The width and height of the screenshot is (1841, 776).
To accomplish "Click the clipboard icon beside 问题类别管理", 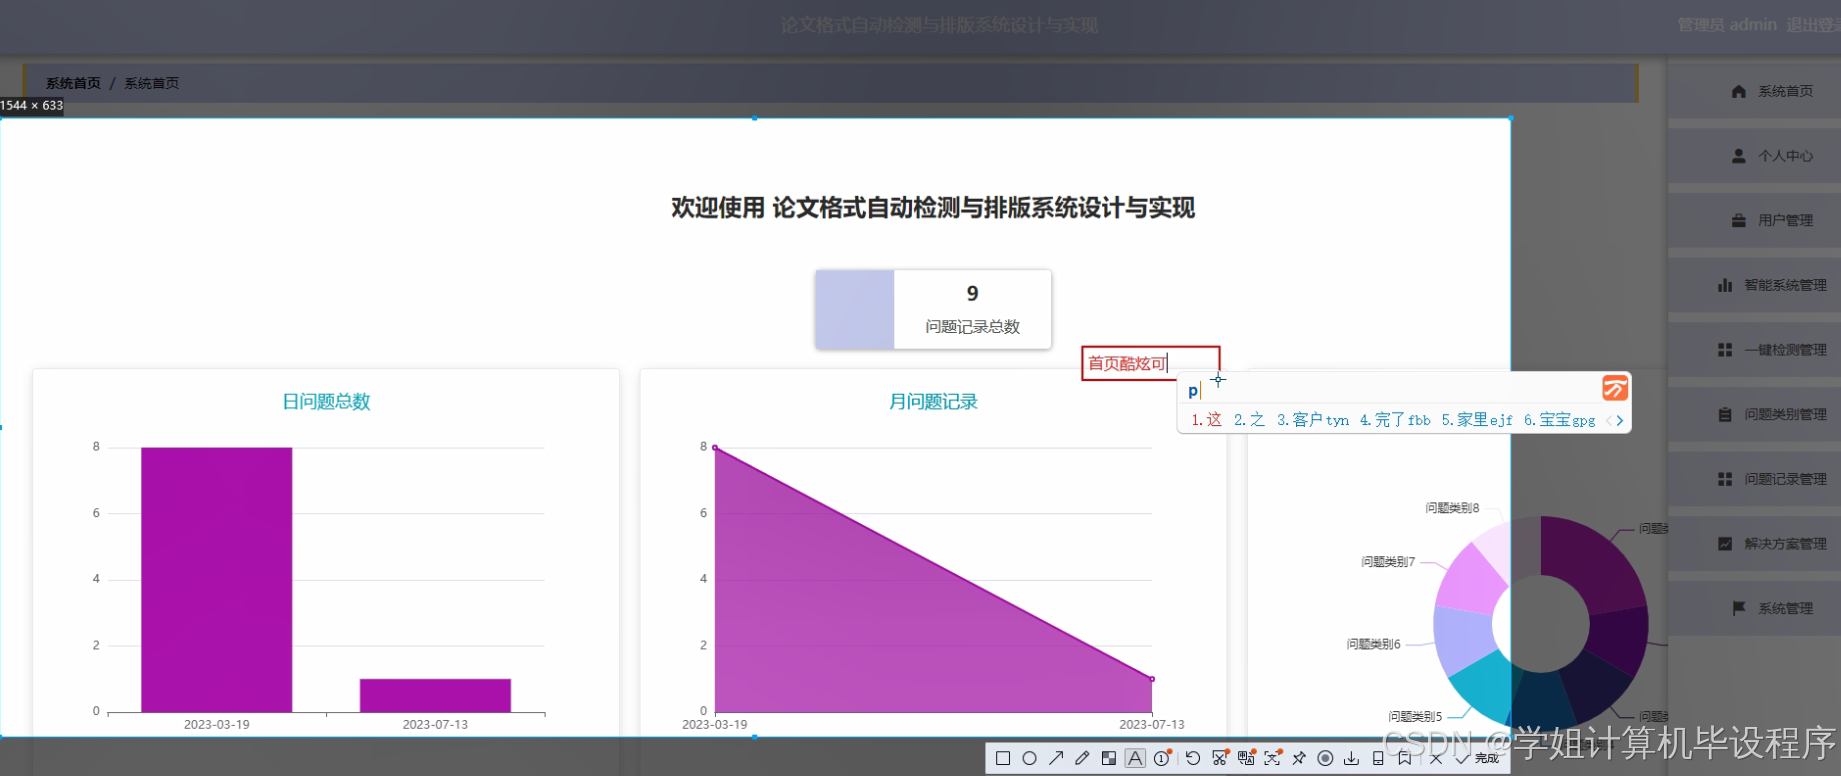I will click(1725, 414).
